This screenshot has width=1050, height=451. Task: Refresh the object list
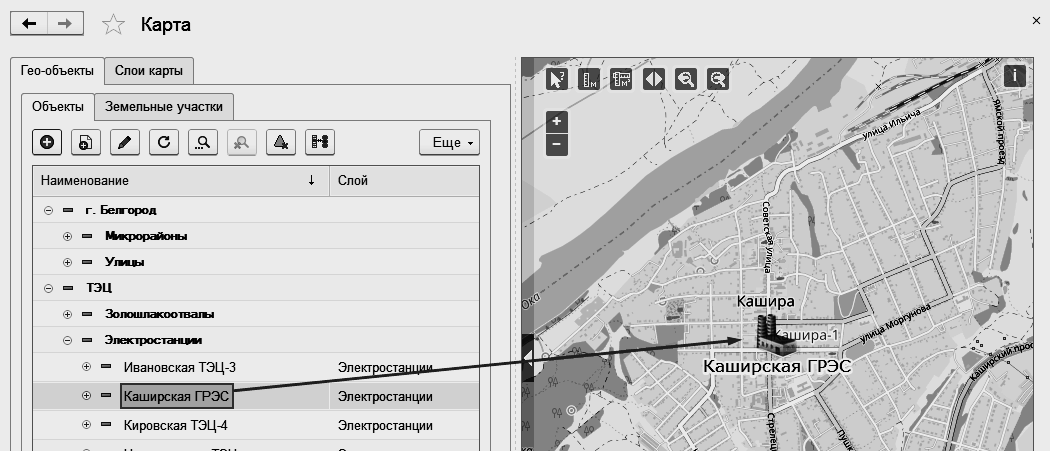point(164,142)
